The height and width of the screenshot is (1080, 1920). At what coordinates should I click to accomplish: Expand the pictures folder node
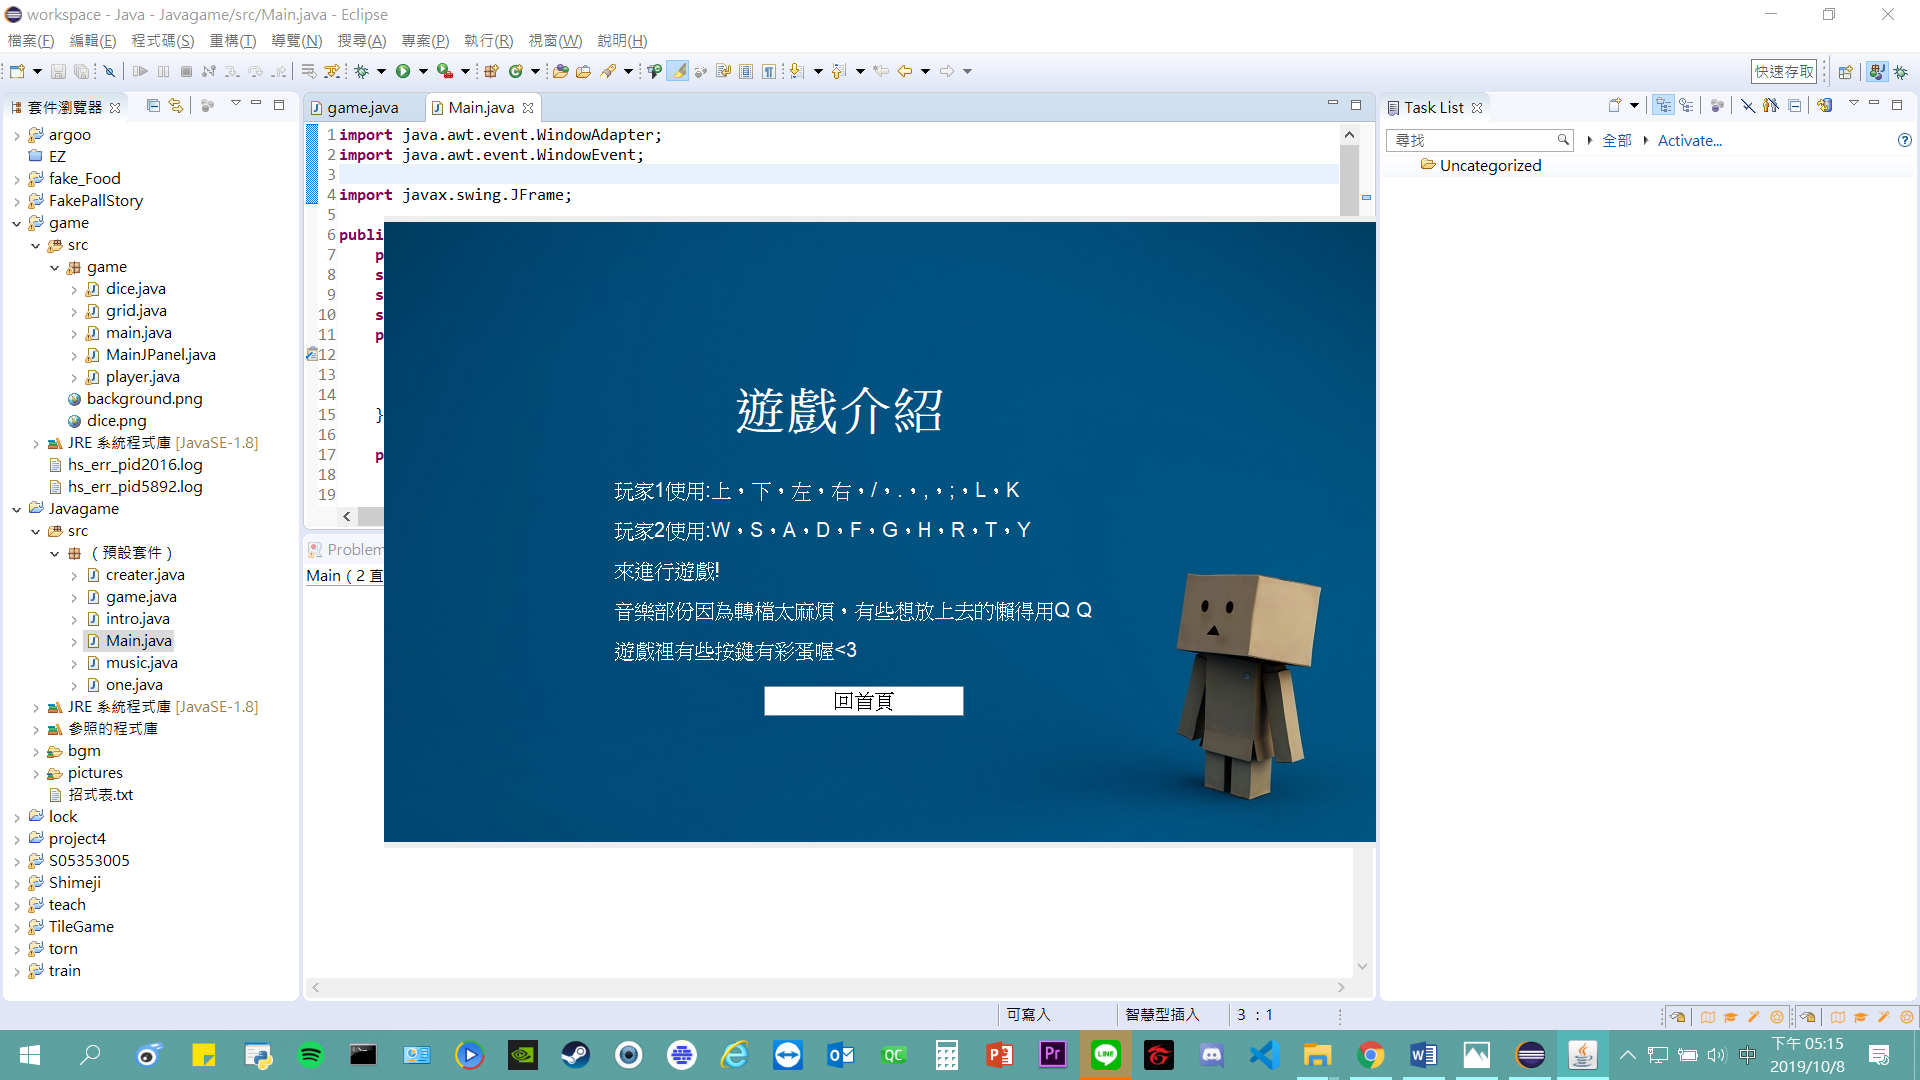36,773
